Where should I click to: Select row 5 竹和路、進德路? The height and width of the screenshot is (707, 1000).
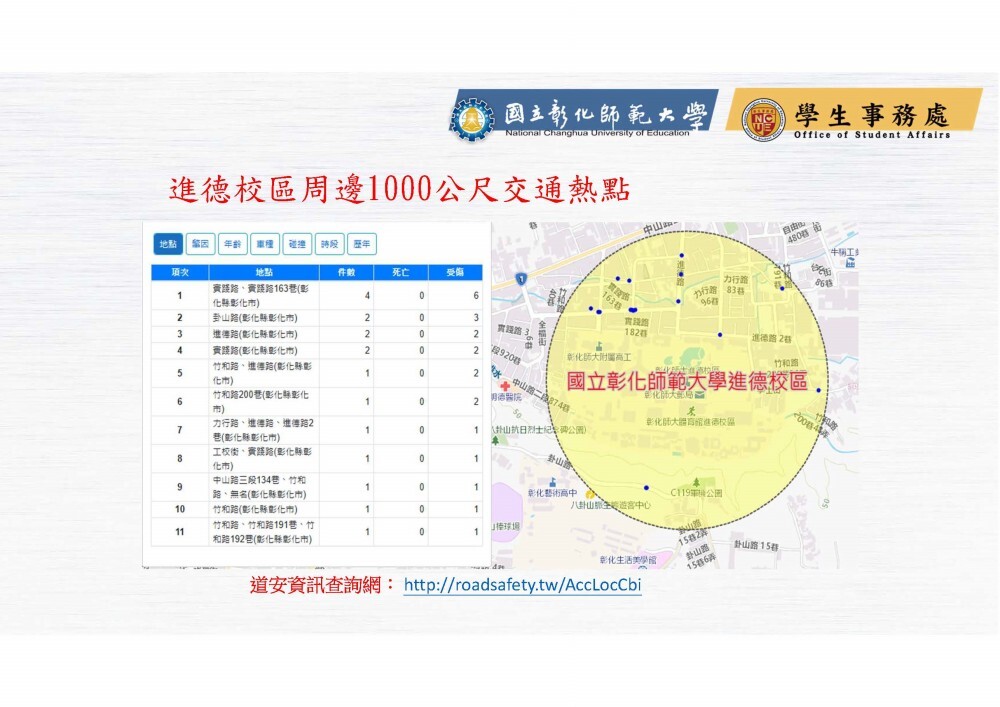coord(316,373)
